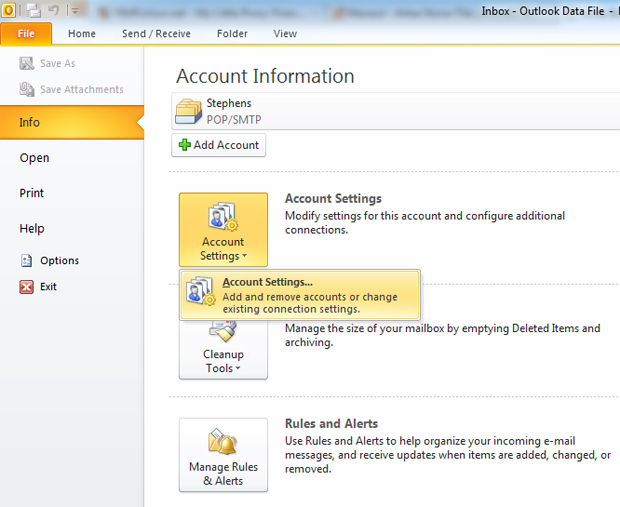Click the Save As icon
This screenshot has height=507, width=620.
pos(26,63)
